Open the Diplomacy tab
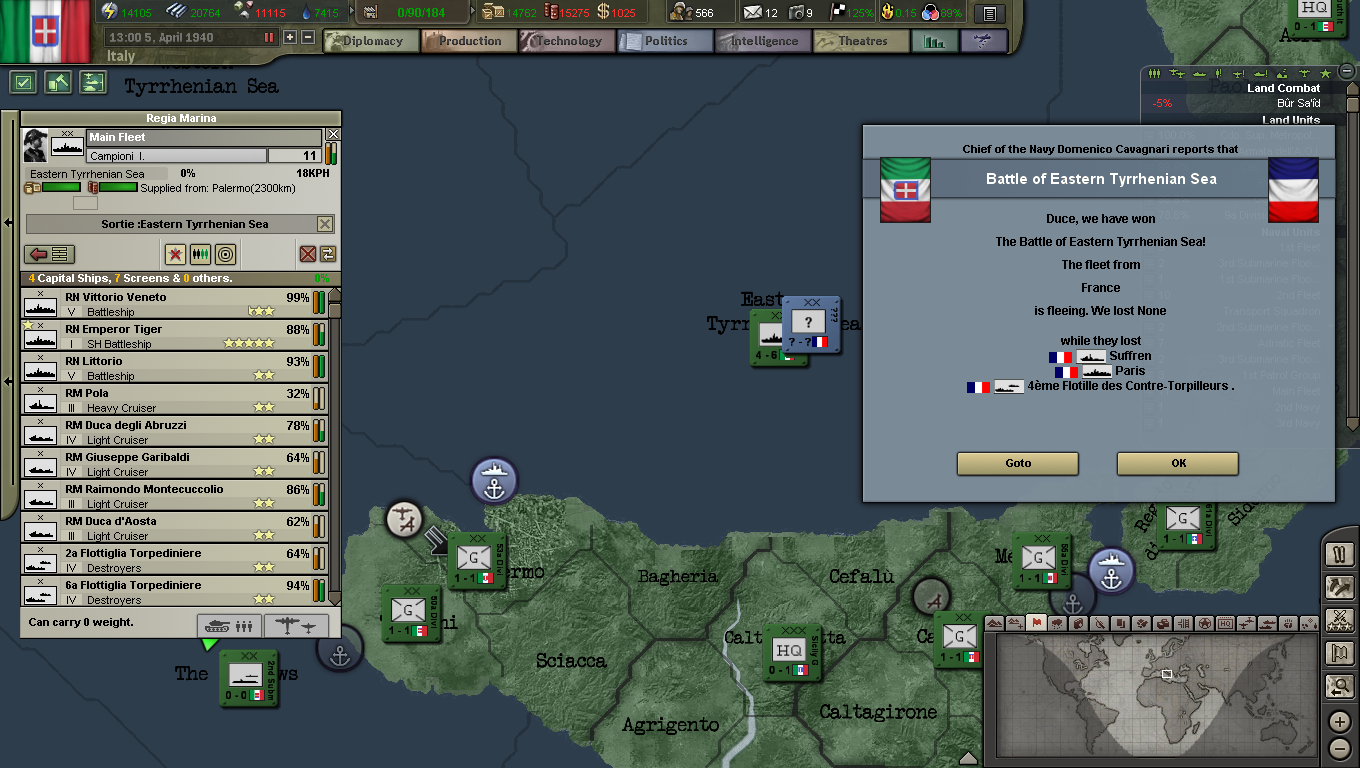Screen dimensions: 1360x768 coord(370,41)
